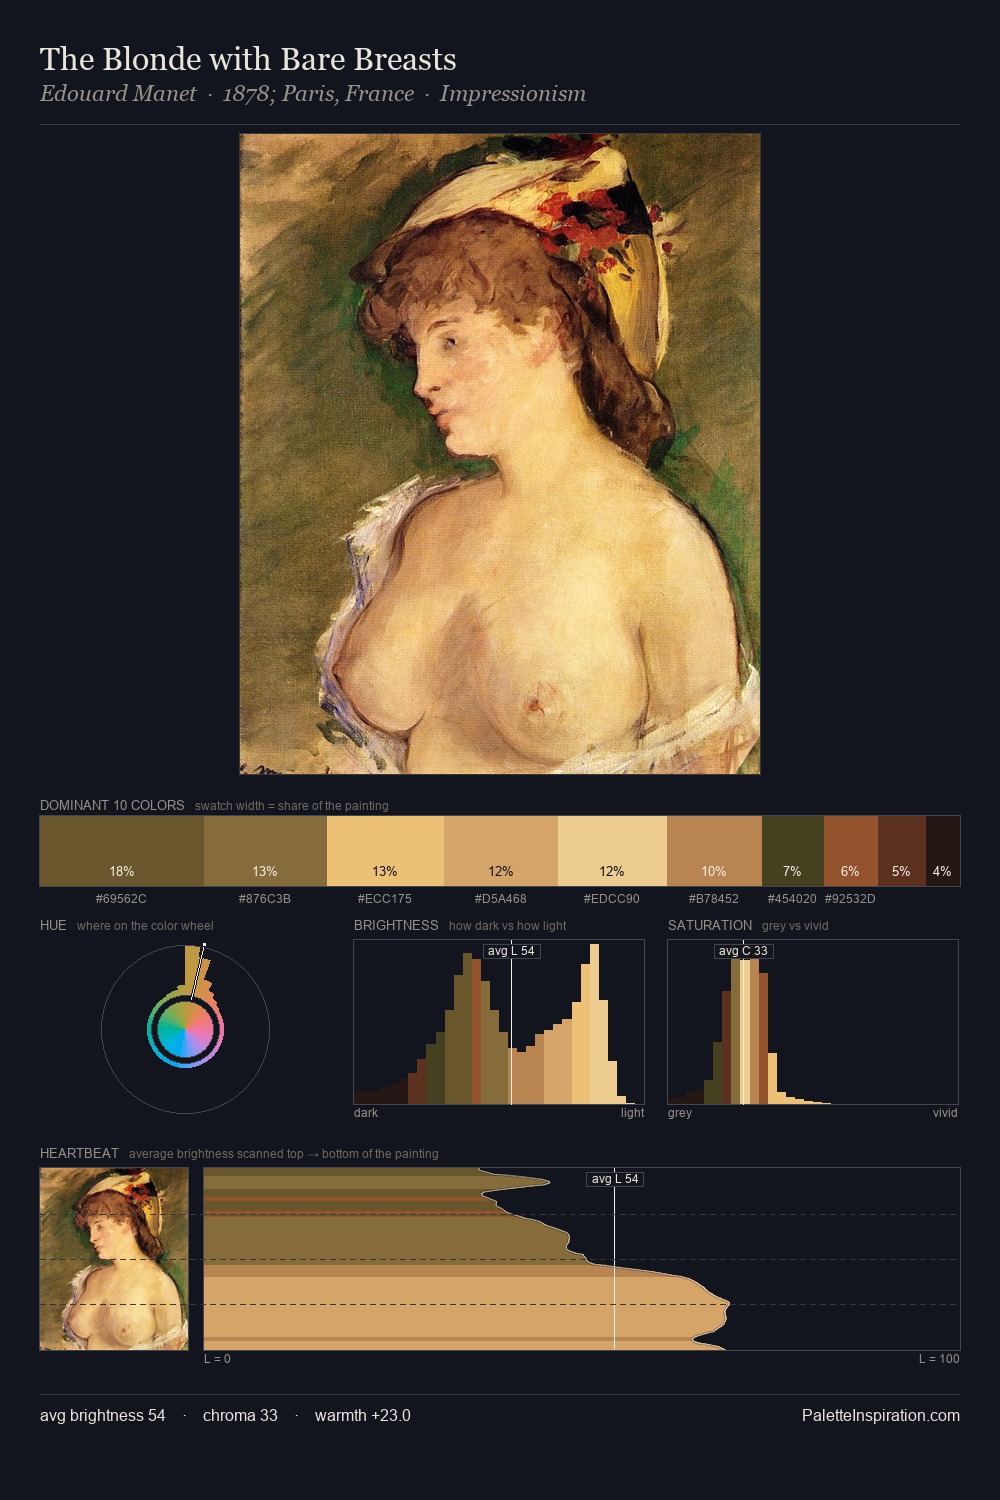The image size is (1000, 1500).
Task: Click the 'light' axis label
Action: [633, 1113]
